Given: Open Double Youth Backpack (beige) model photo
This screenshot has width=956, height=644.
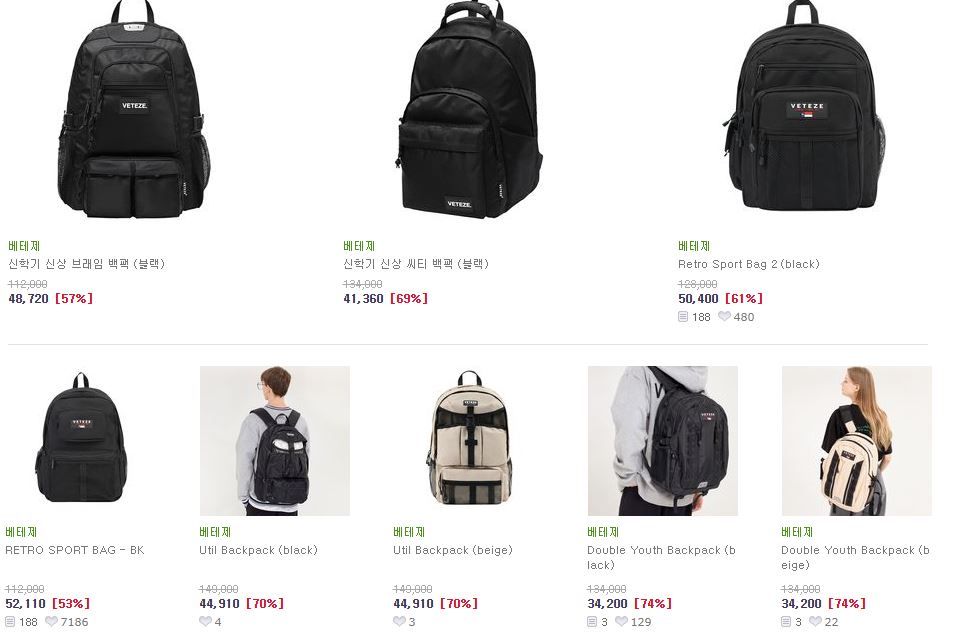Looking at the screenshot, I should click(857, 441).
